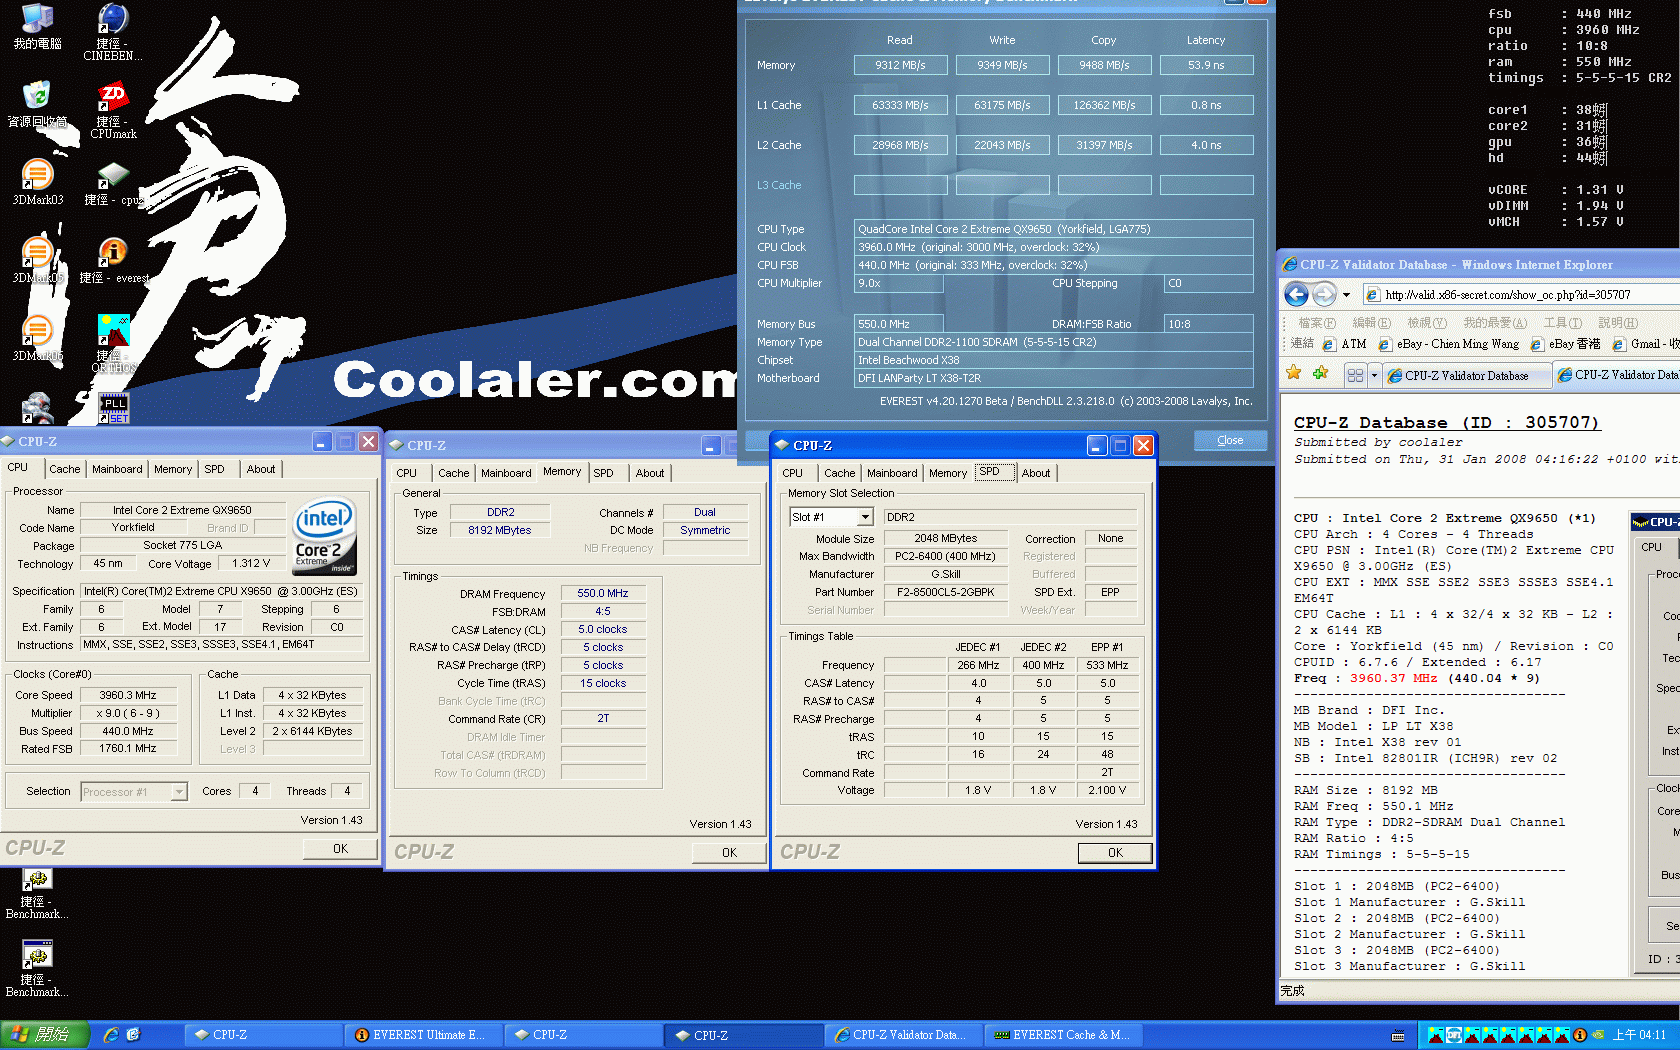This screenshot has height=1050, width=1680.
Task: Switch to EVEREST Cache & M taskbar button
Action: tap(1062, 1035)
